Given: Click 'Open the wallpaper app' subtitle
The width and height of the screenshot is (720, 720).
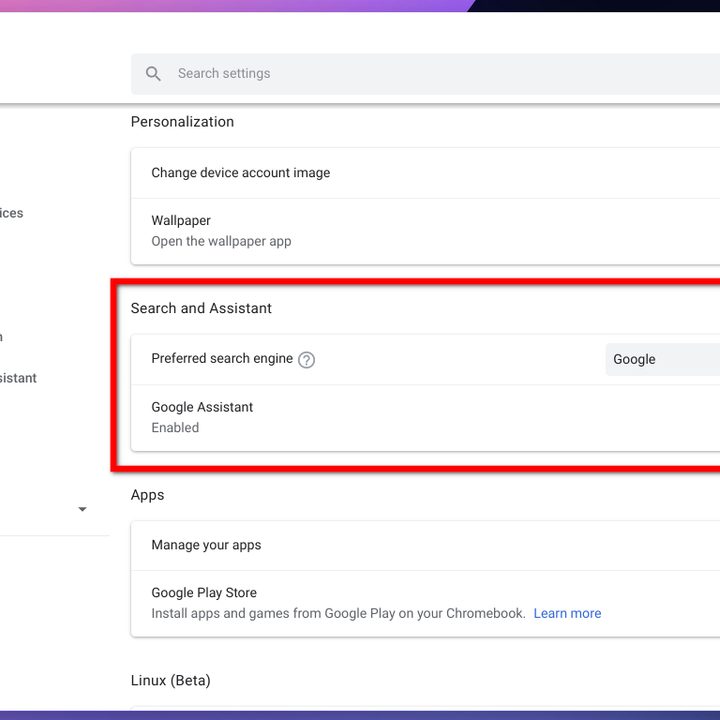Looking at the screenshot, I should tap(221, 241).
